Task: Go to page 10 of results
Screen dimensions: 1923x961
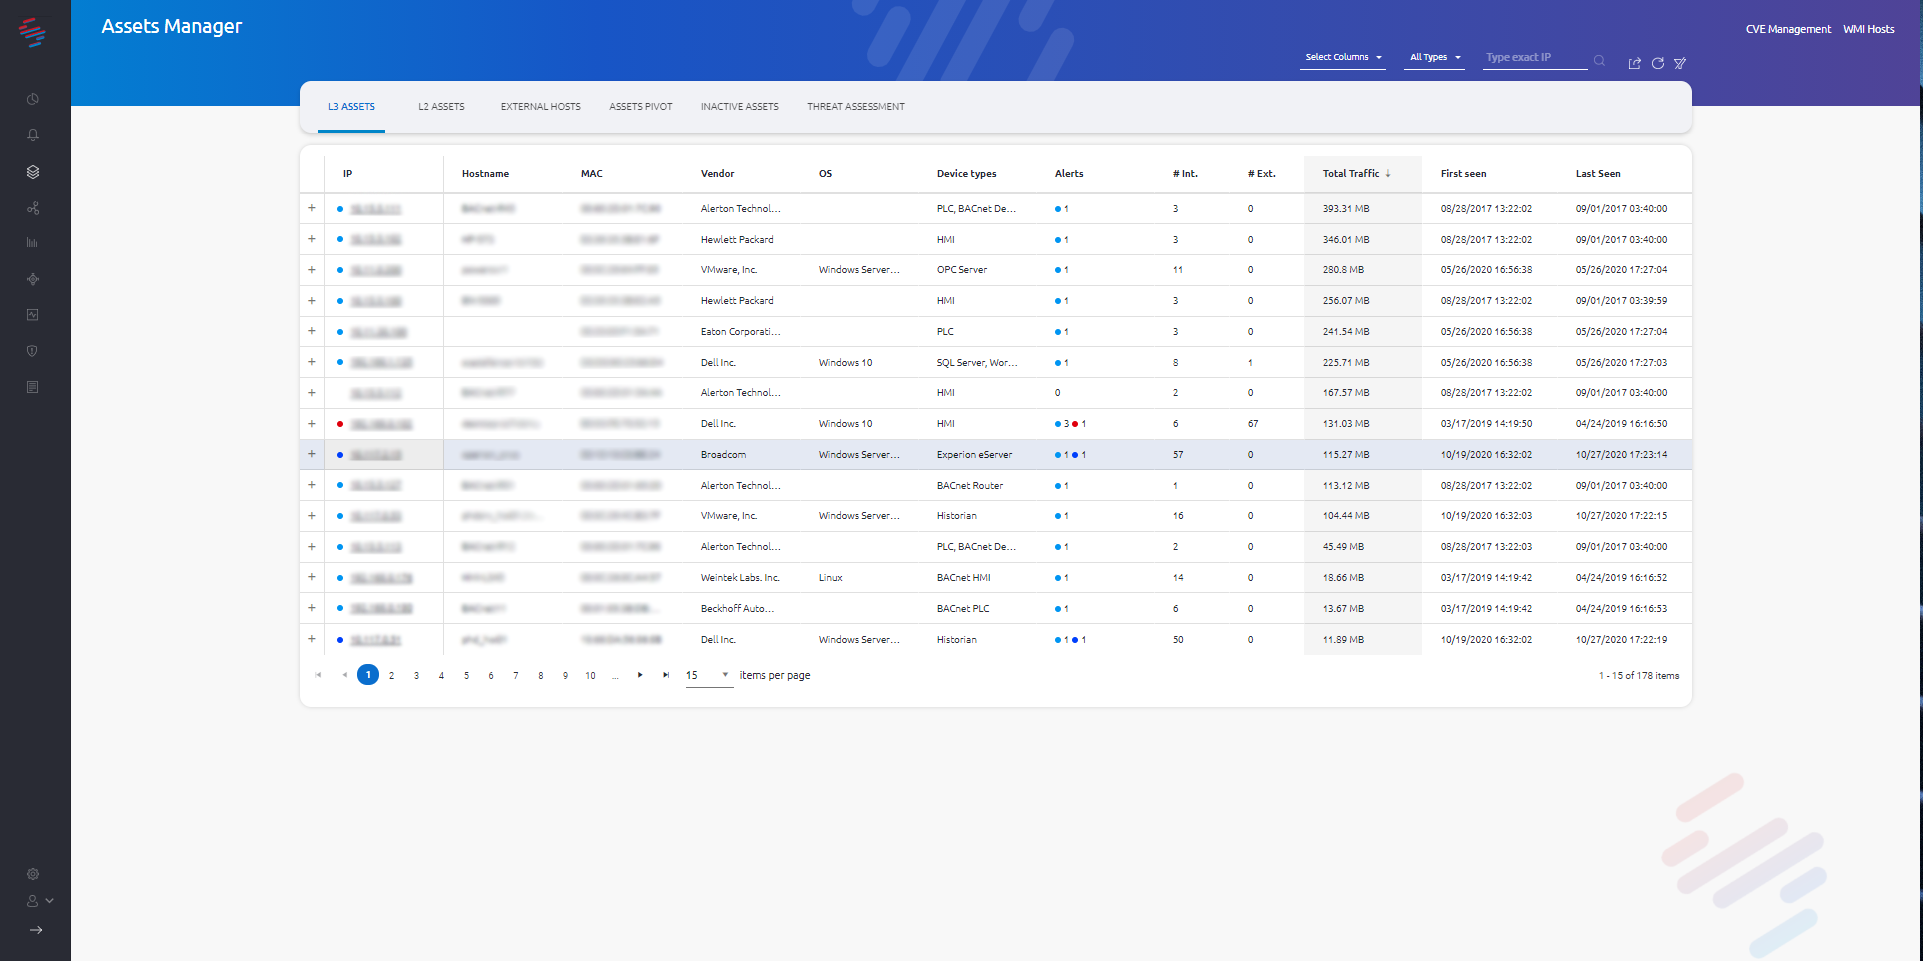Action: coord(590,676)
